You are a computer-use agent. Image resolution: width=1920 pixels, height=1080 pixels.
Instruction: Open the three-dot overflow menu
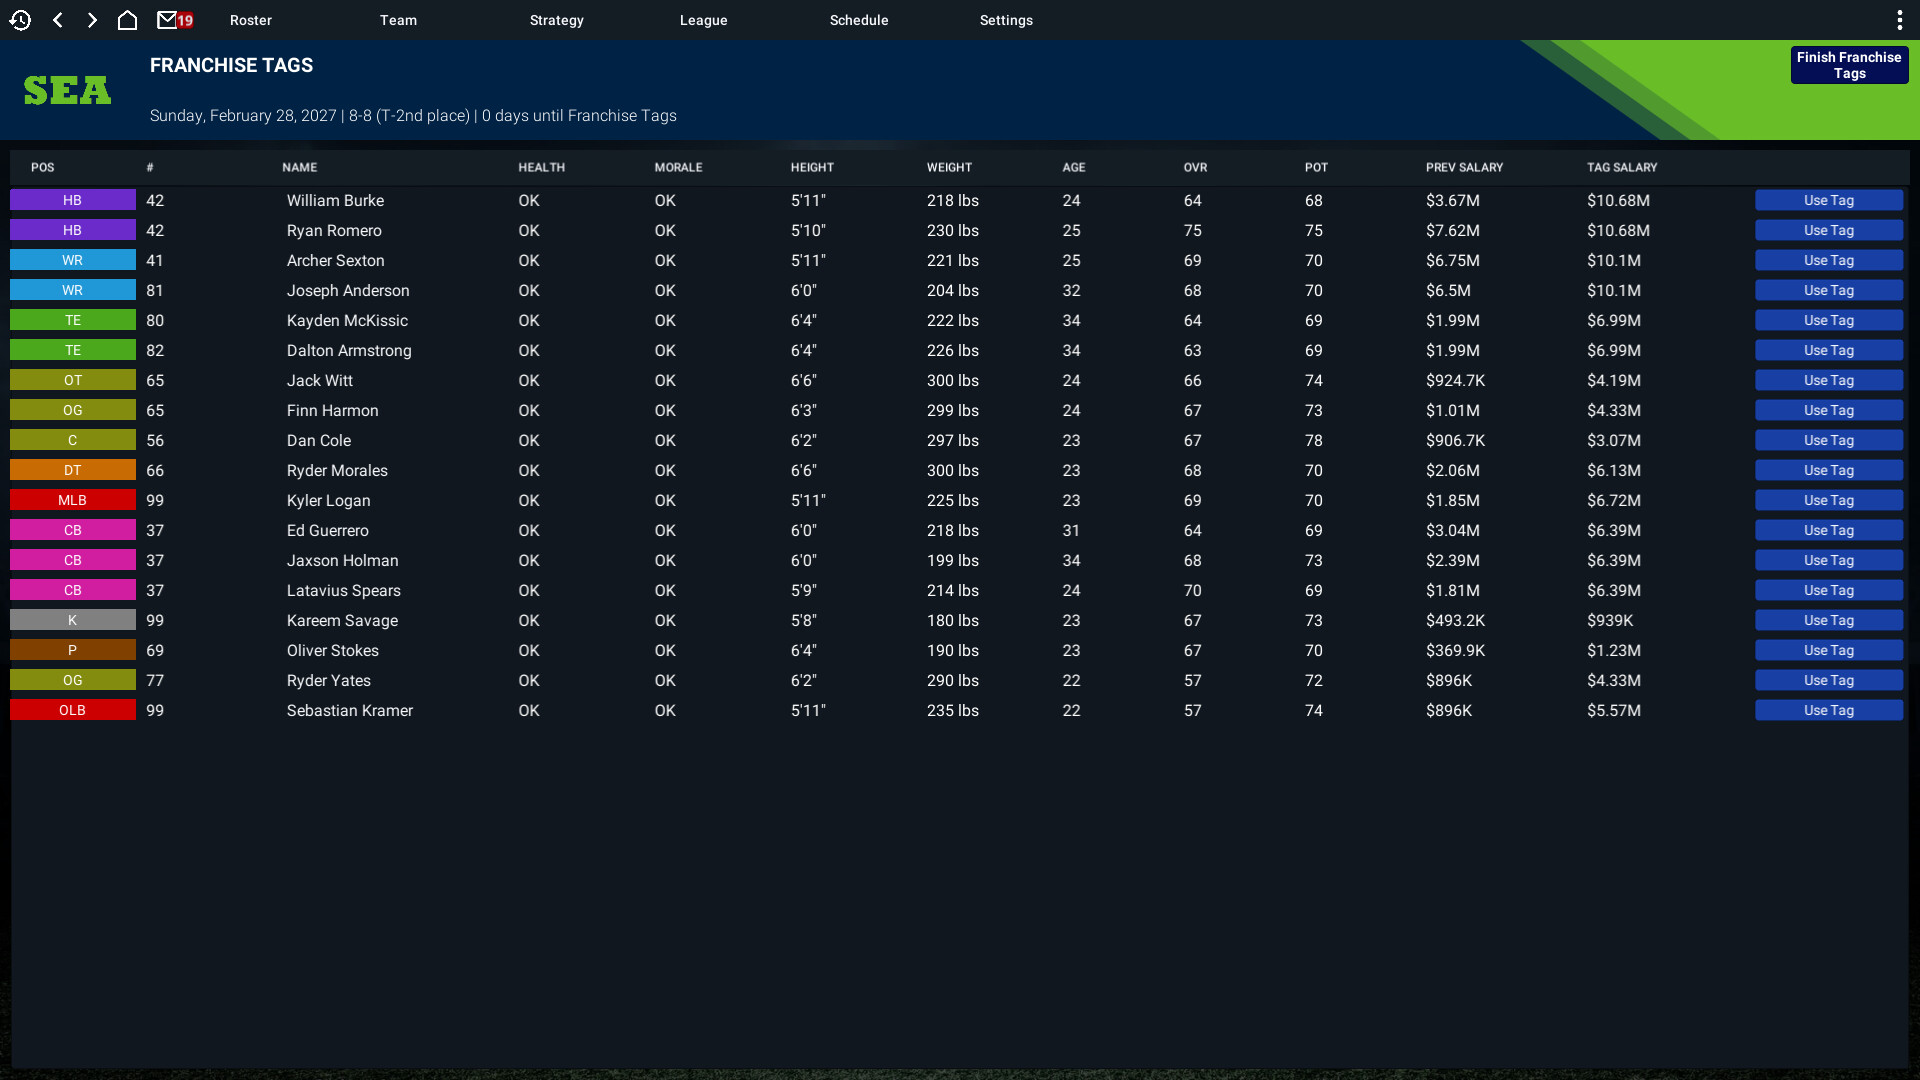[1899, 19]
